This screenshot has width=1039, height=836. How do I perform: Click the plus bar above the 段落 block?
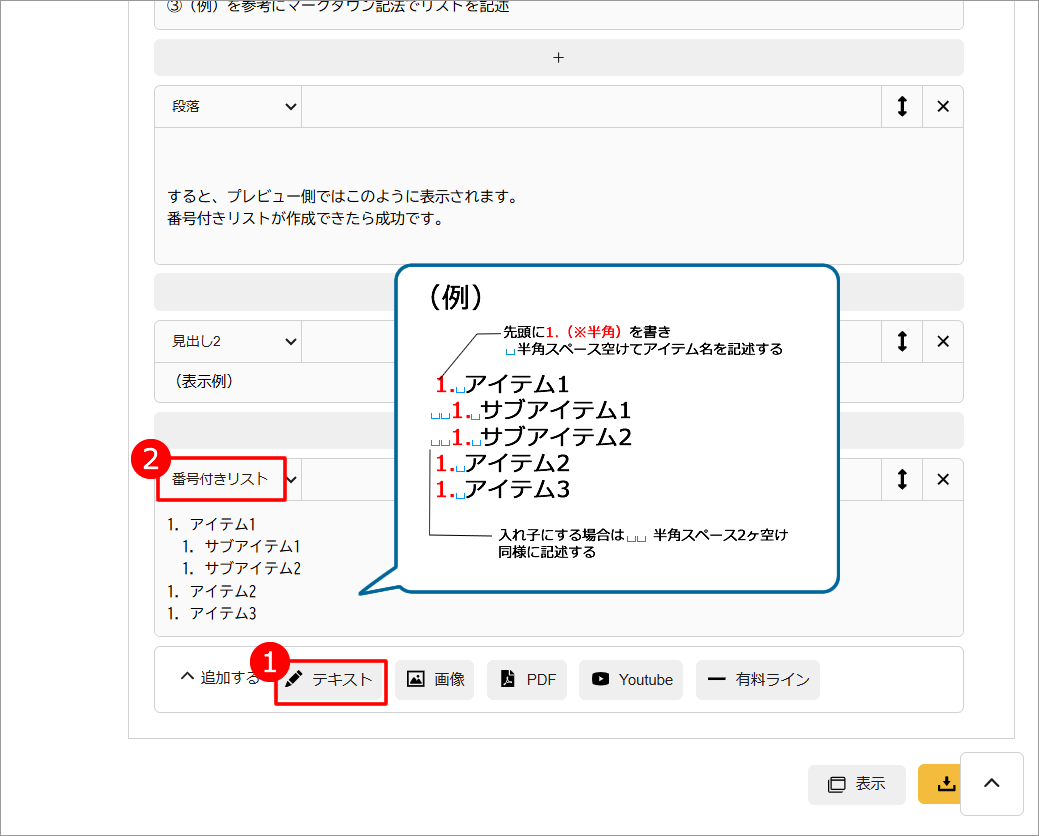click(558, 58)
